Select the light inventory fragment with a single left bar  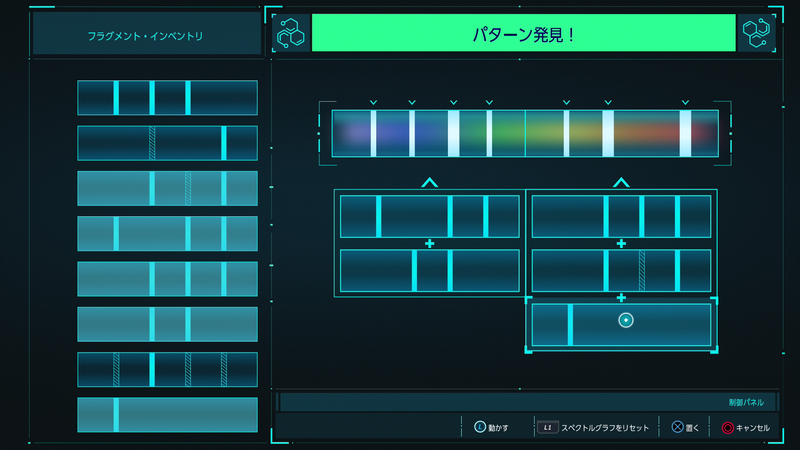pyautogui.click(x=167, y=415)
